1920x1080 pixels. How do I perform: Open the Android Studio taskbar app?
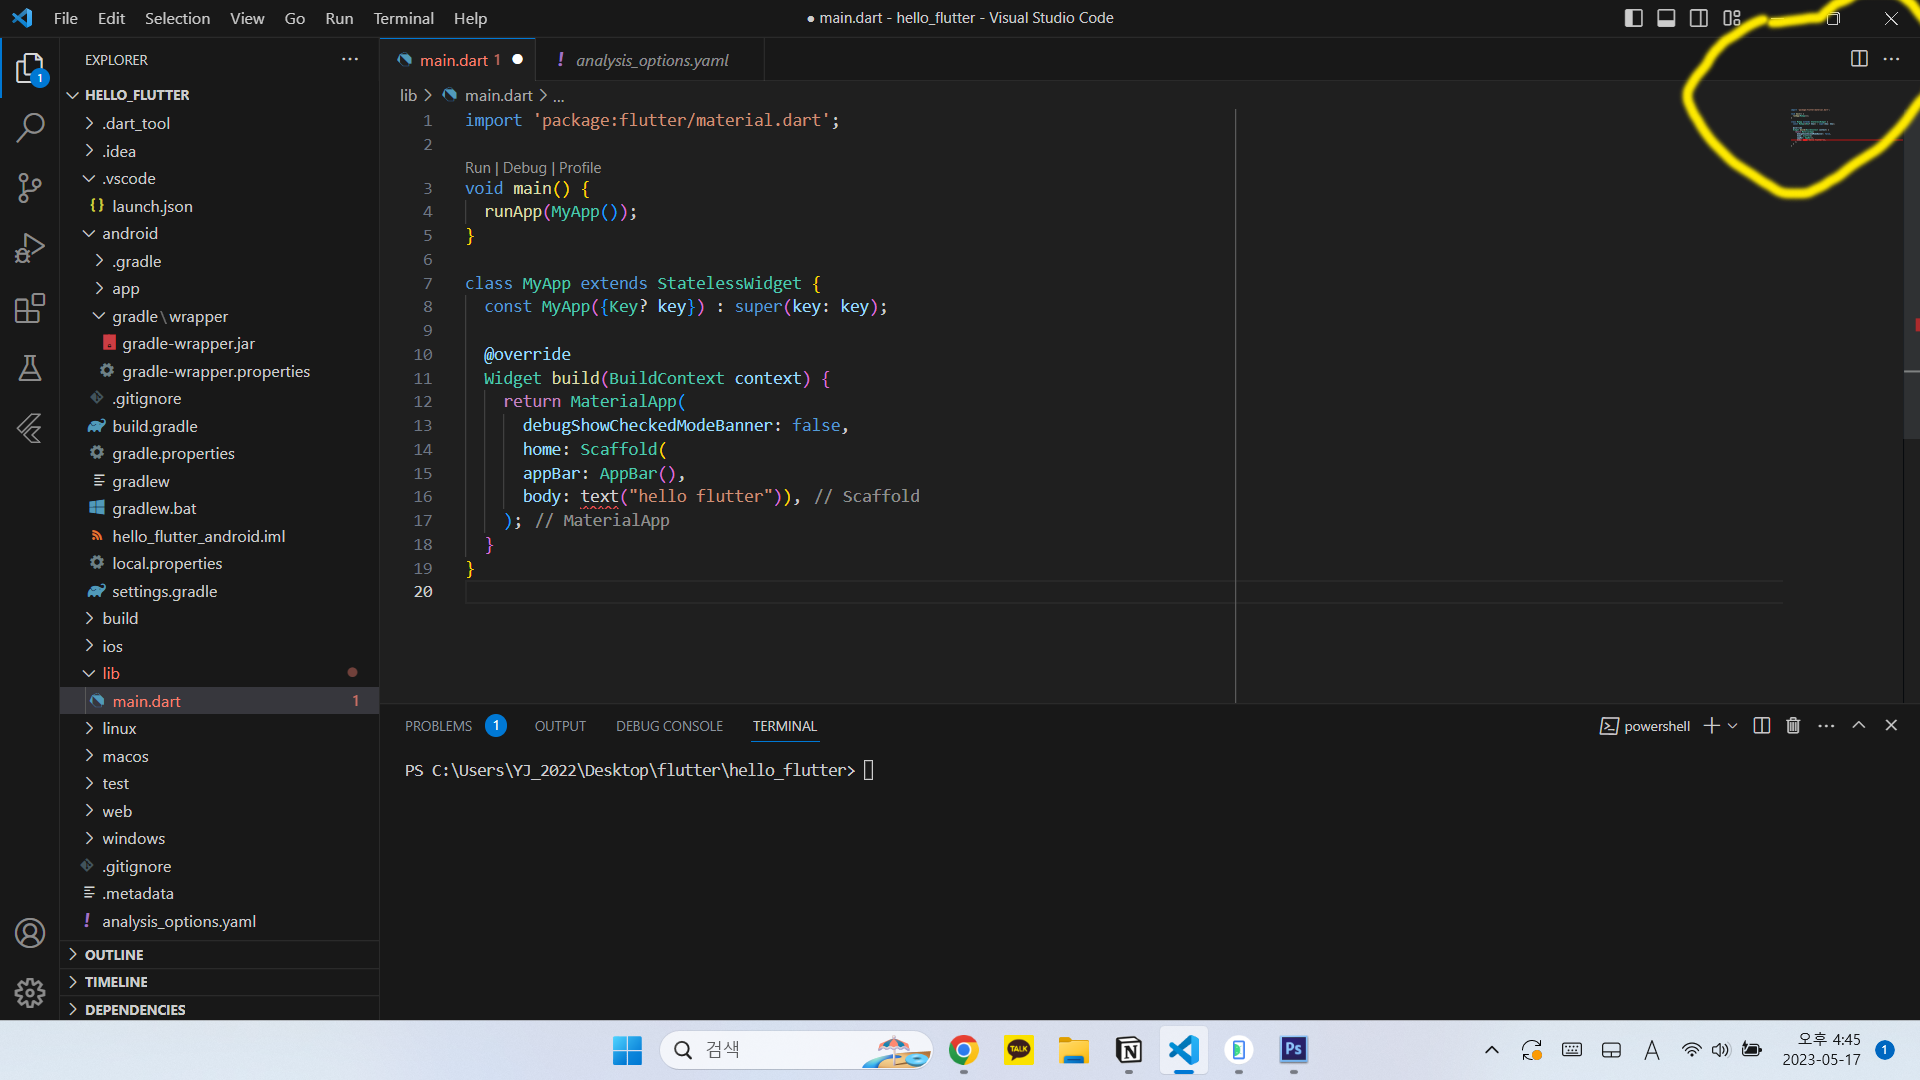1239,1050
